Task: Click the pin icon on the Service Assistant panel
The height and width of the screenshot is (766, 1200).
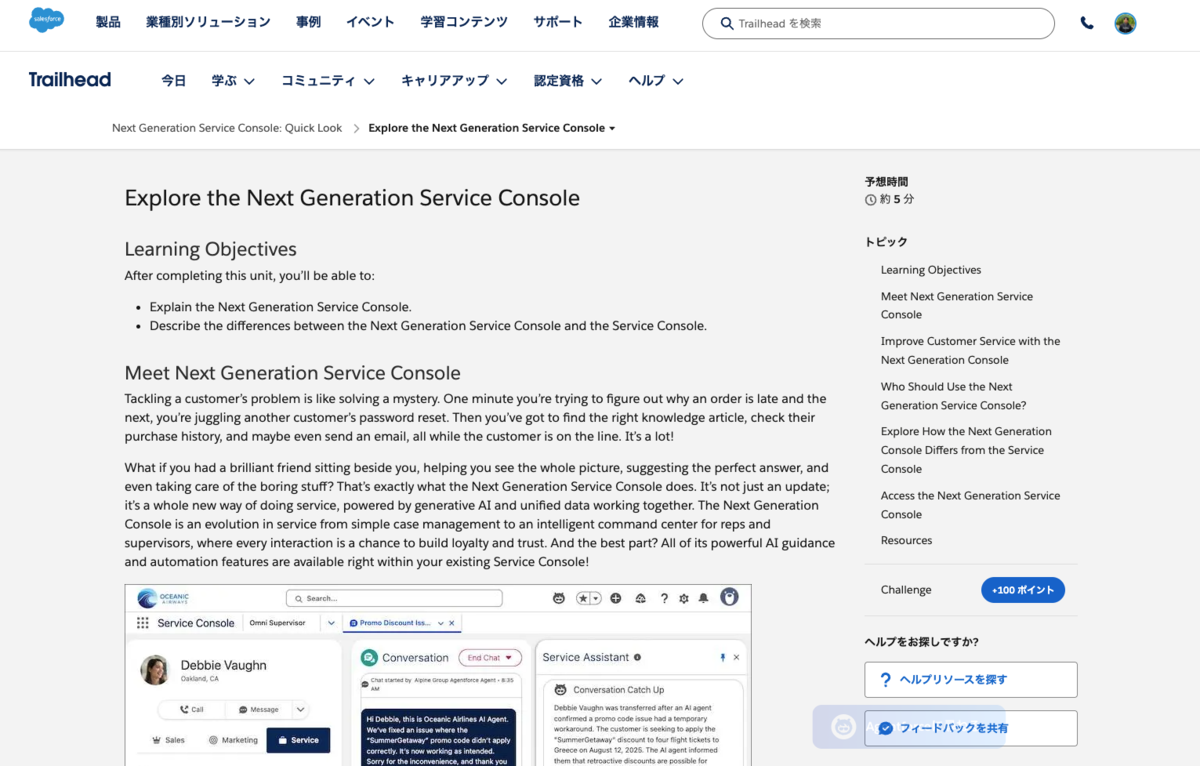Action: (x=722, y=657)
